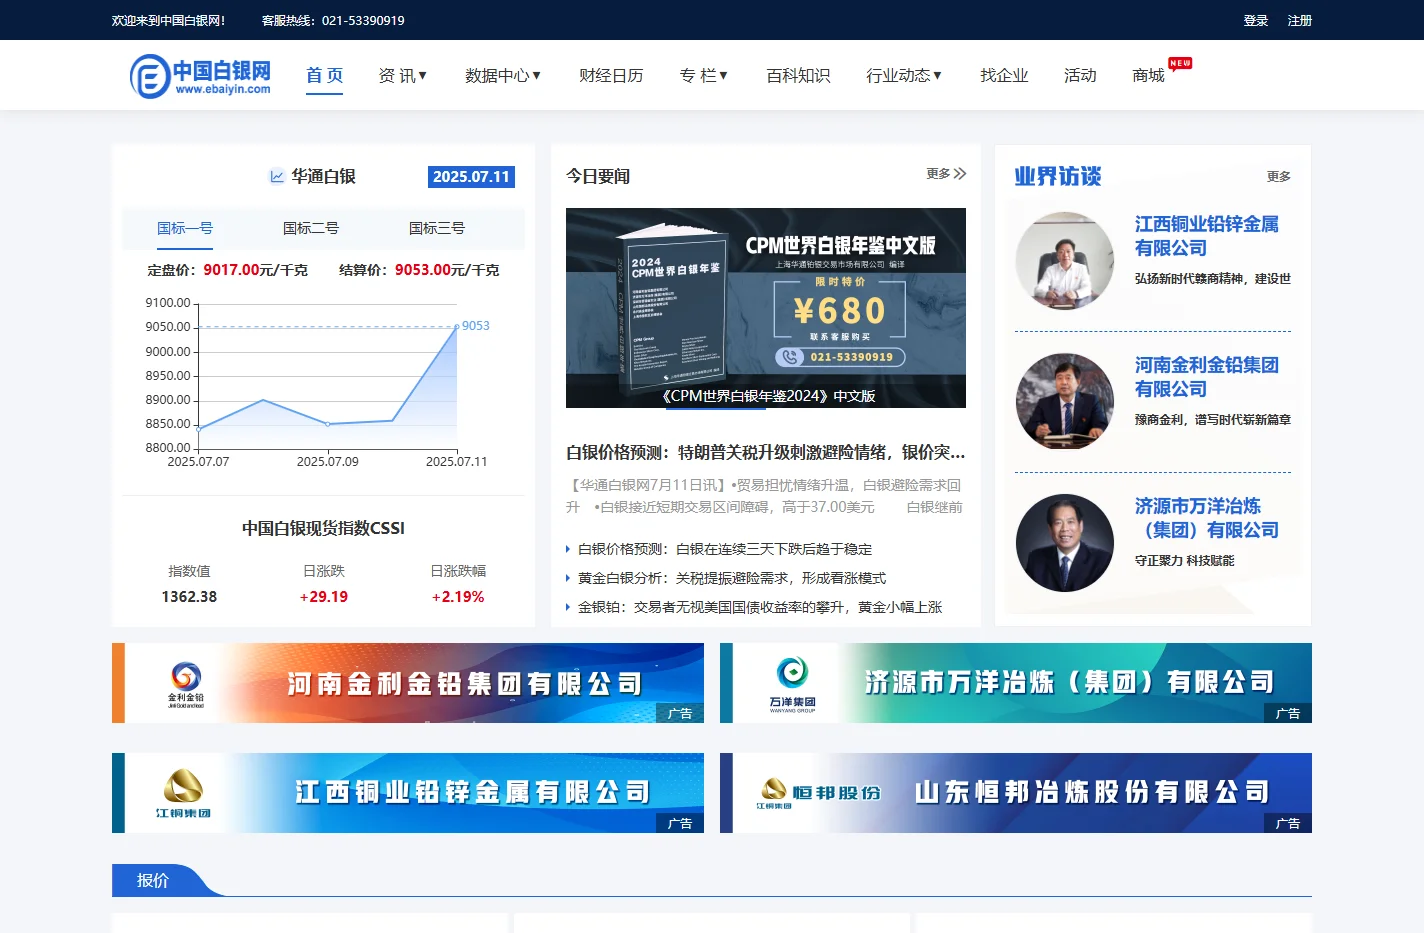1424x933 pixels.
Task: Expand the 行业动态 dropdown menu
Action: tap(904, 76)
